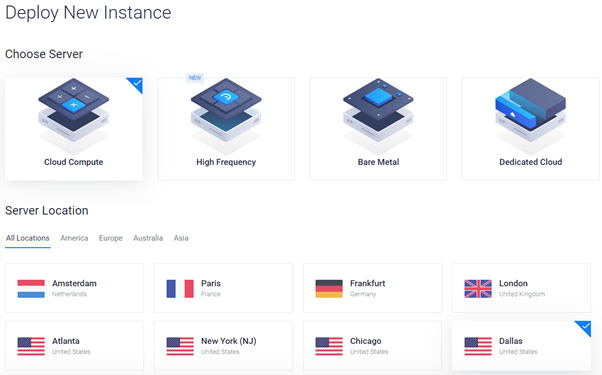The image size is (602, 375).
Task: Click the French flag for Paris
Action: (x=180, y=289)
